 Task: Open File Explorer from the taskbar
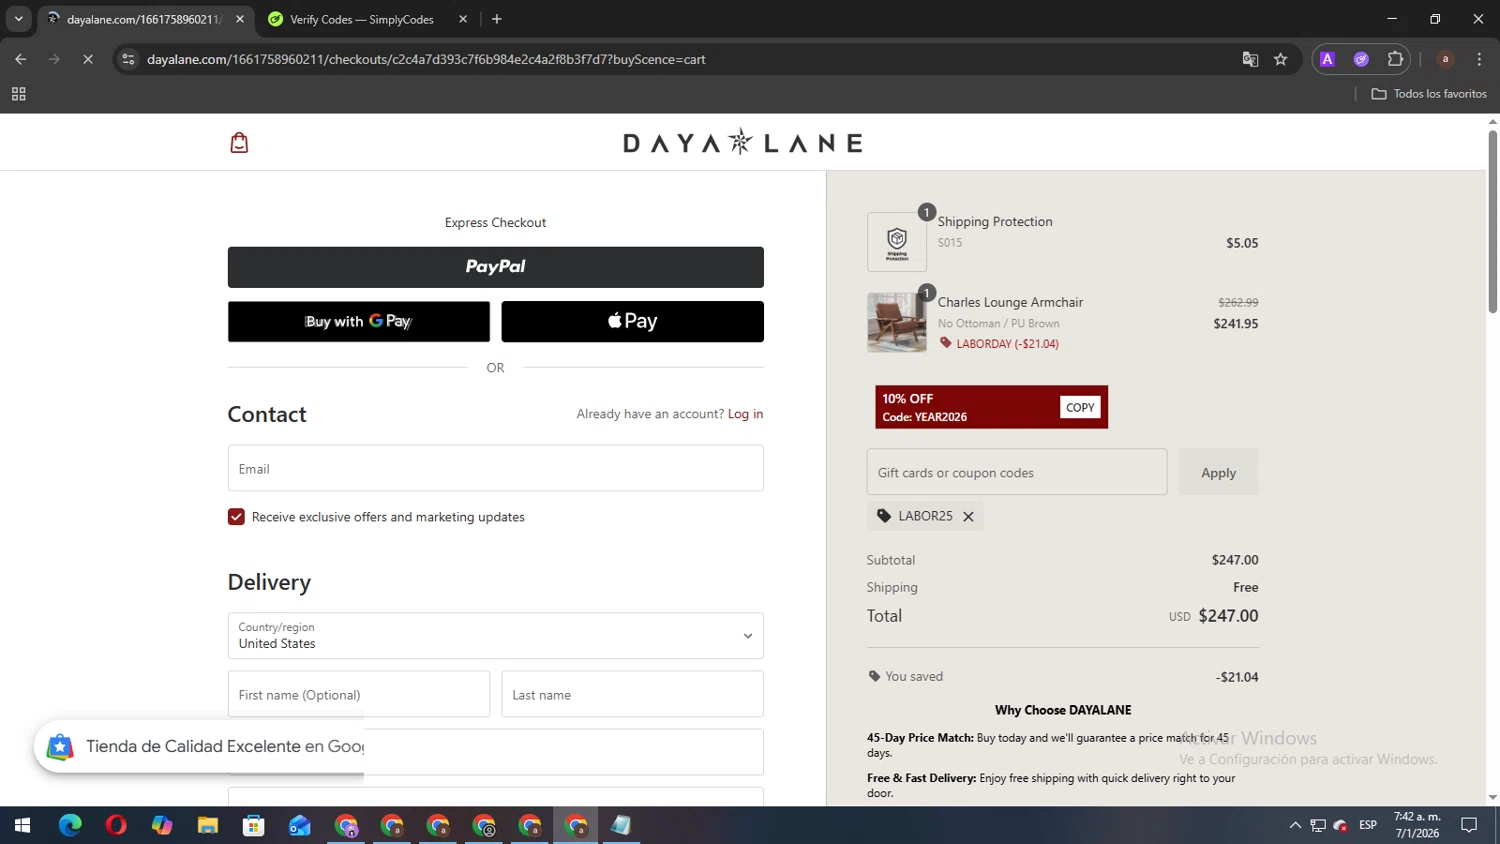[x=208, y=826]
